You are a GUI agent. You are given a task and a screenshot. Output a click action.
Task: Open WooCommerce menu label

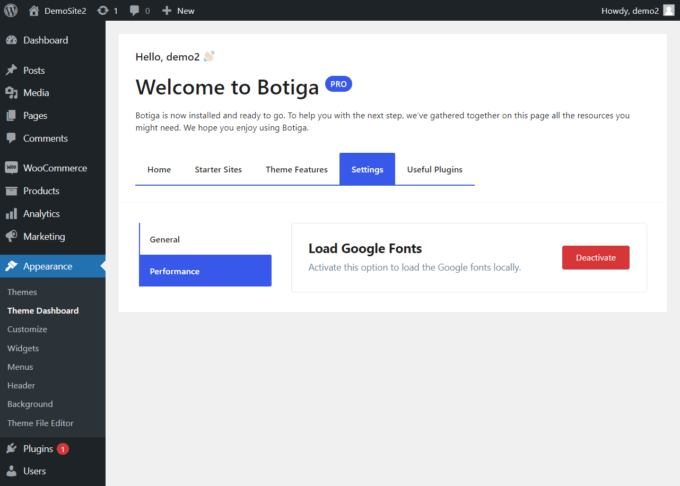55,168
